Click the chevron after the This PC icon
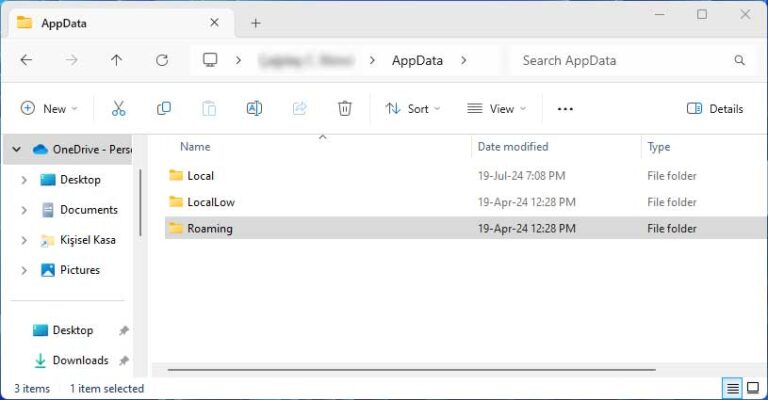Viewport: 768px width, 400px height. (x=239, y=60)
